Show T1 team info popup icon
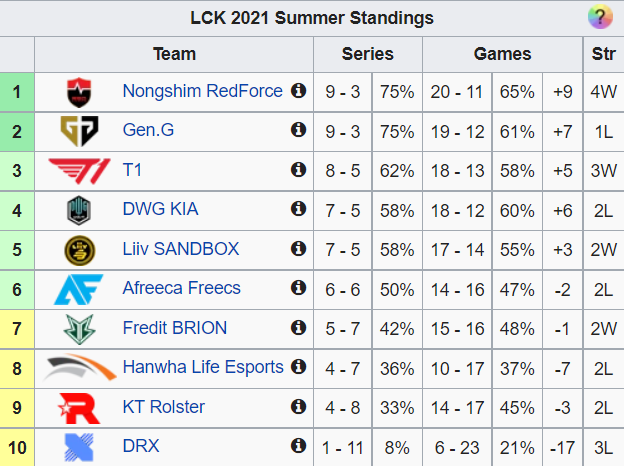The image size is (624, 466). pos(298,170)
